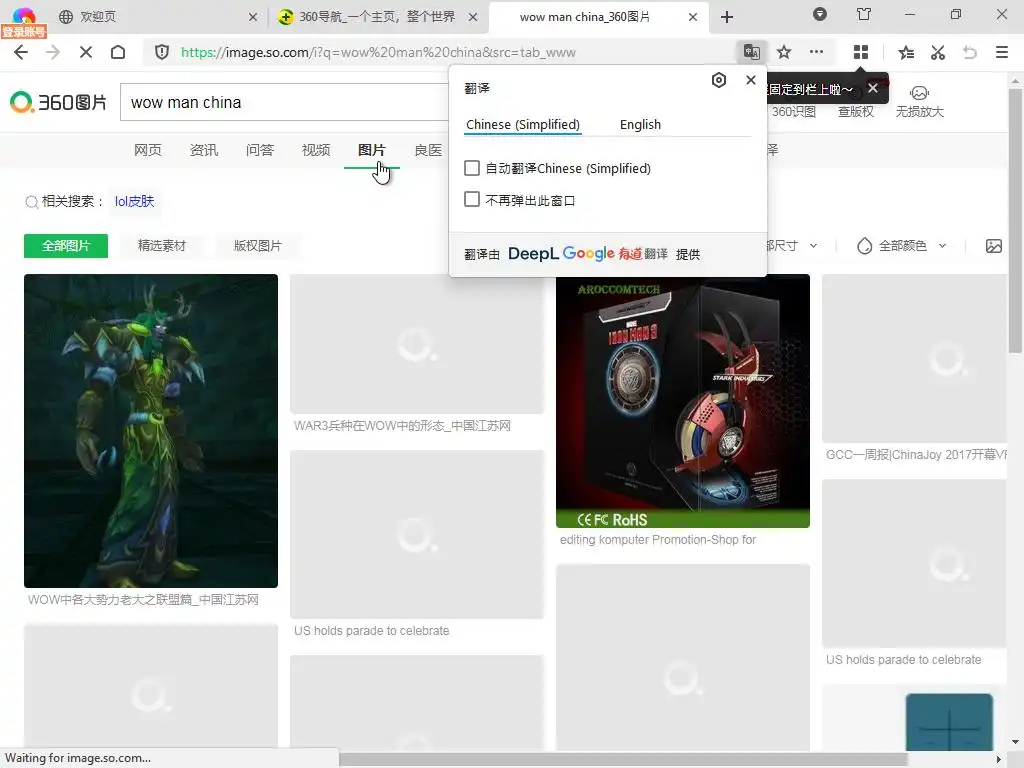
Task: Close the 欢迎页 tab
Action: pyautogui.click(x=253, y=17)
